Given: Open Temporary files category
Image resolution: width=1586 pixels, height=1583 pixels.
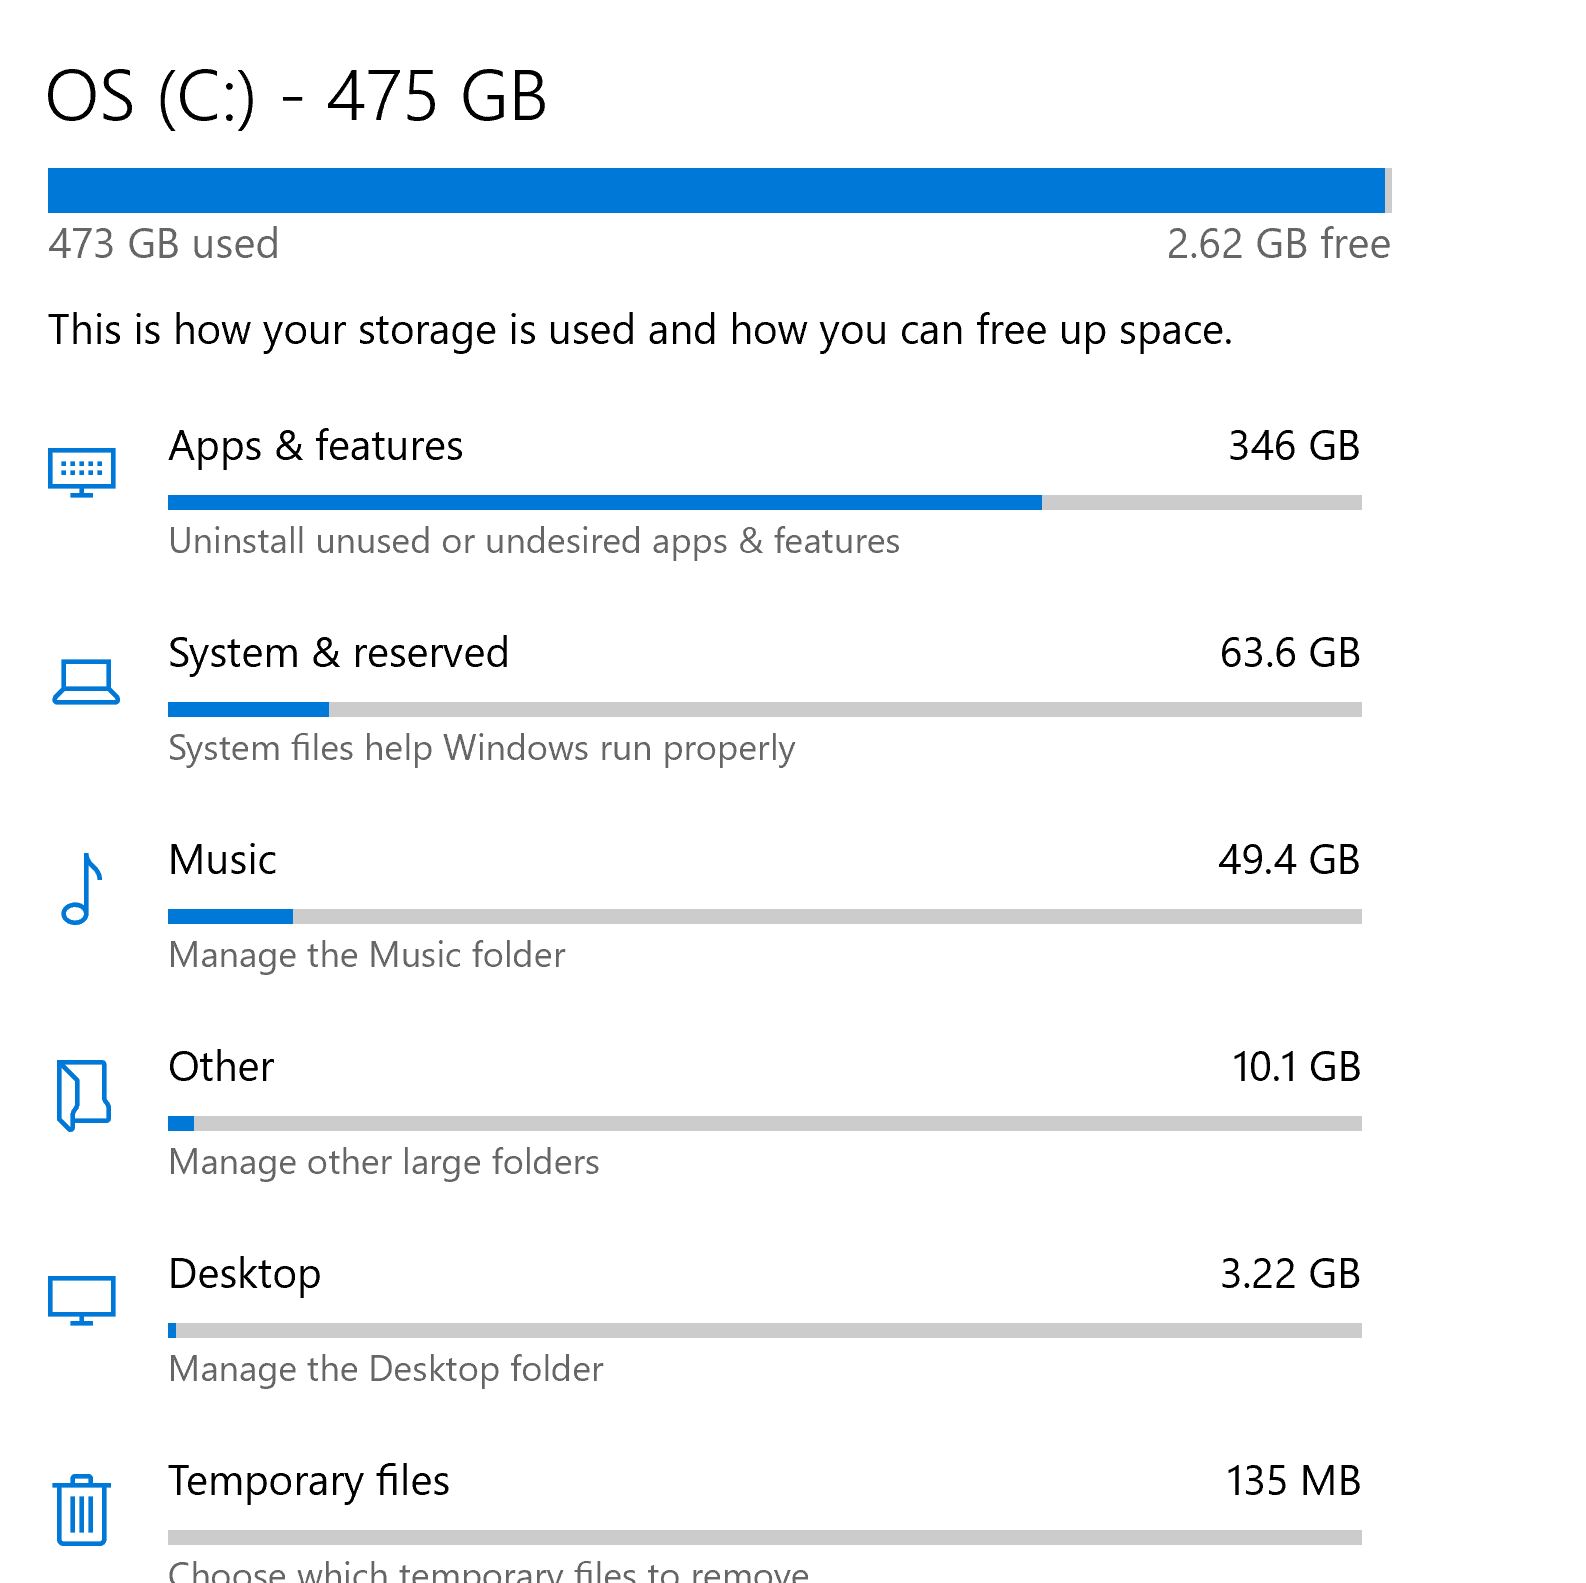Looking at the screenshot, I should coord(309,1481).
